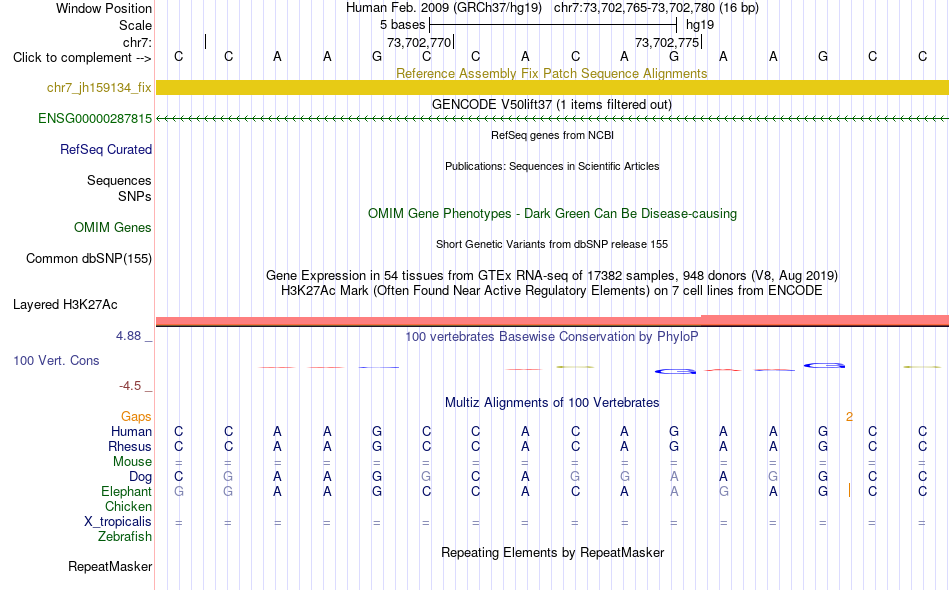This screenshot has height=590, width=950.
Task: Click the blue PhyloP peak below 73,702,775
Action: pyautogui.click(x=676, y=371)
